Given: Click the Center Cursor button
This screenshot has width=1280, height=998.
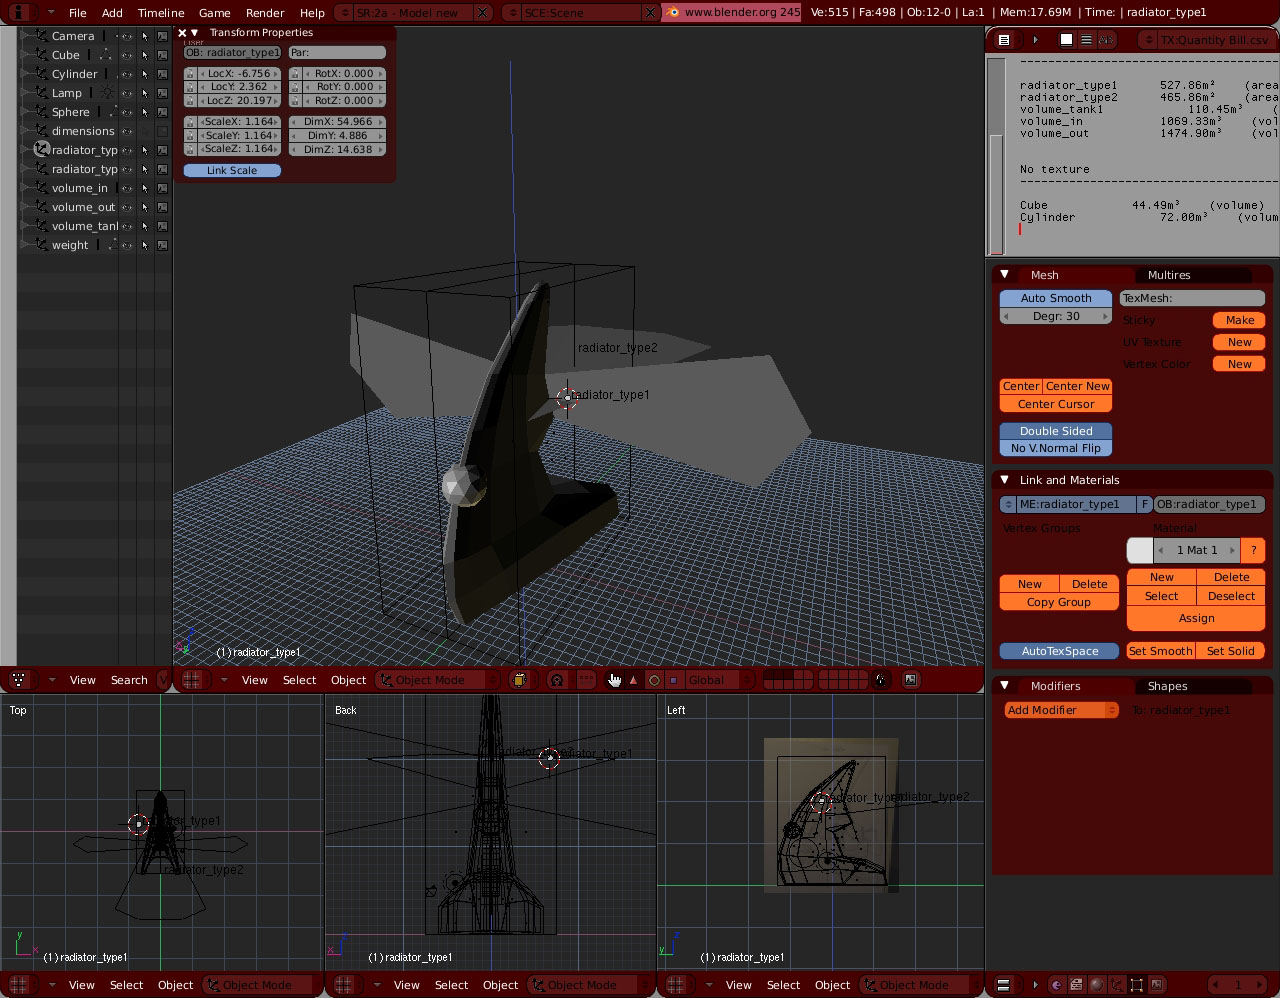Looking at the screenshot, I should pyautogui.click(x=1056, y=404).
